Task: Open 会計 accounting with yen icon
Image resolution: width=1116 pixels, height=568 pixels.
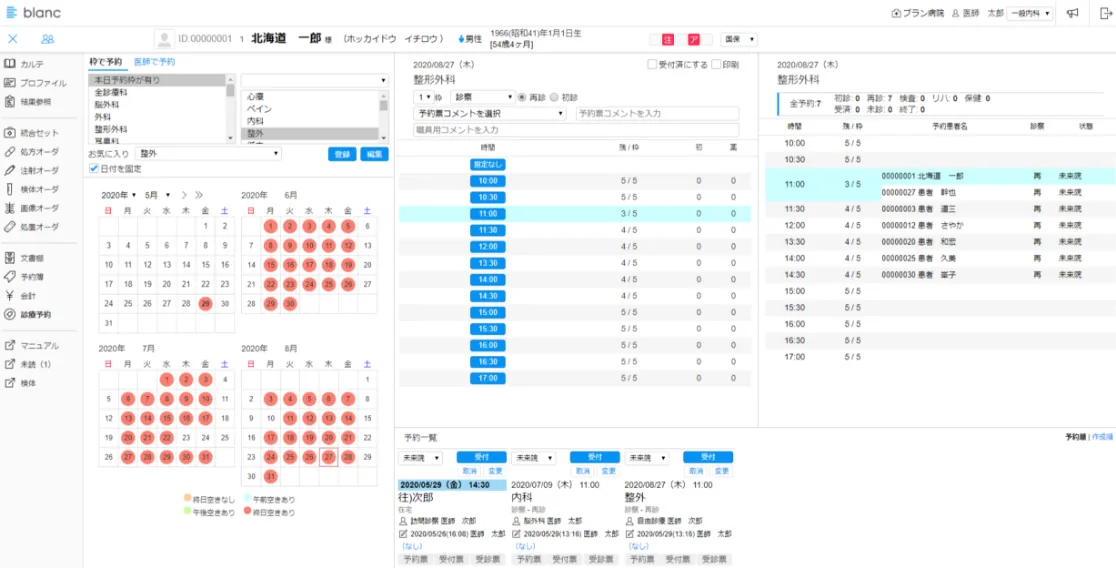Action: [x=20, y=295]
